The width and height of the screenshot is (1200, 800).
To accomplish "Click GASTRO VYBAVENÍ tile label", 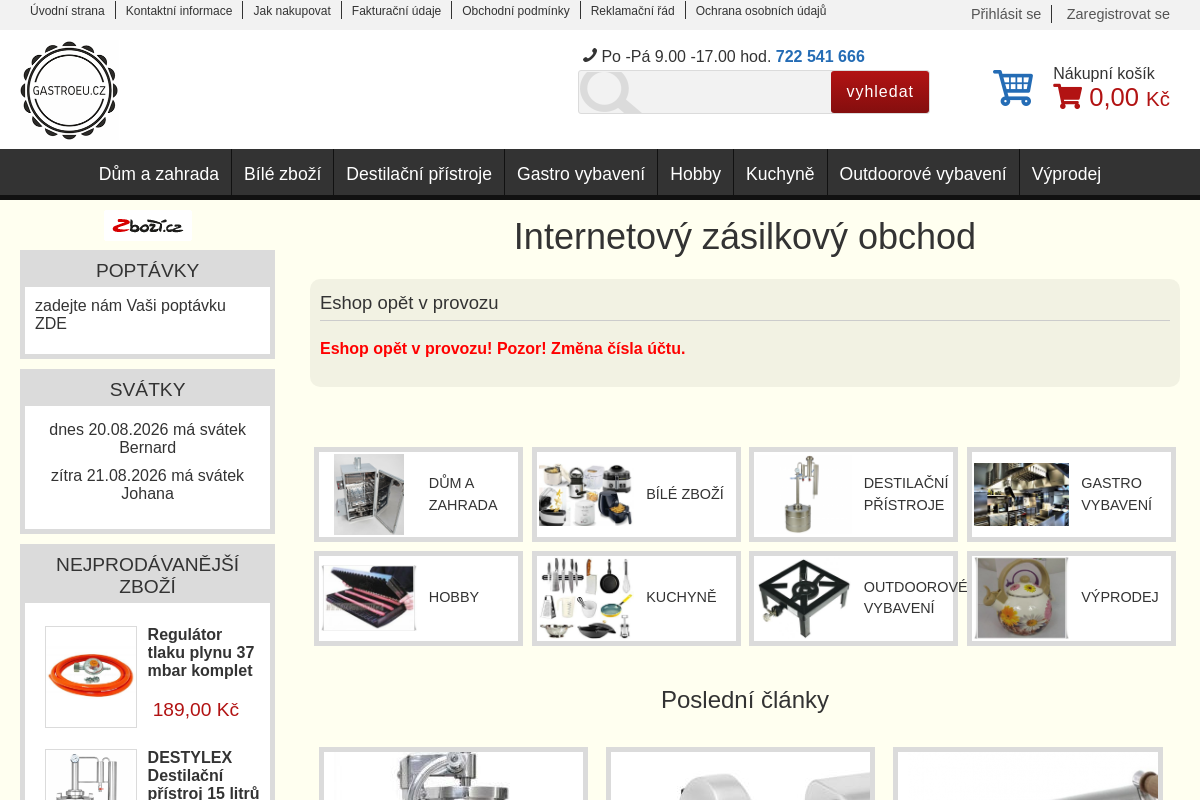I will tap(1116, 494).
